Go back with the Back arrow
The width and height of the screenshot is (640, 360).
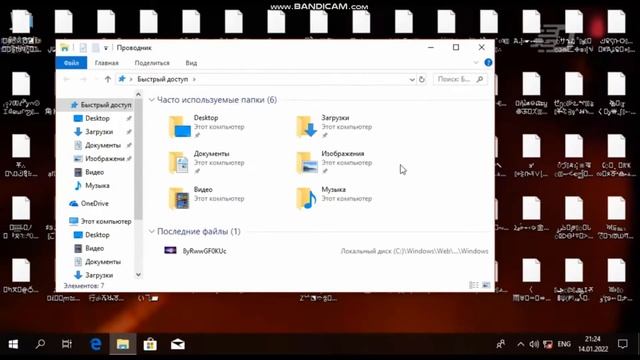click(x=67, y=79)
